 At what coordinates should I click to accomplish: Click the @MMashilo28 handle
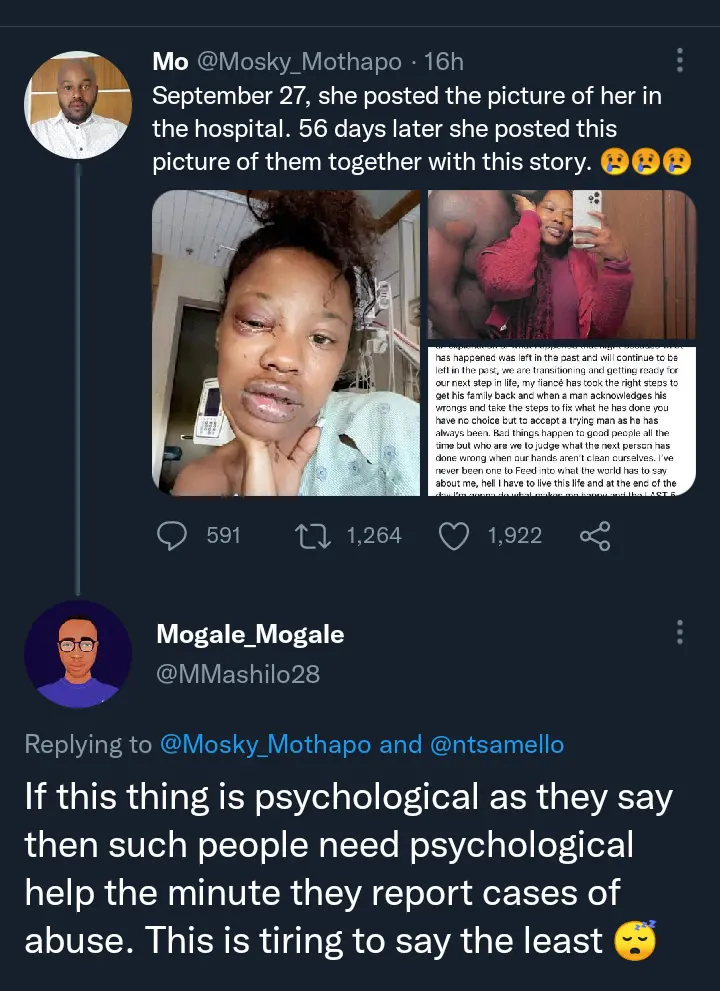(238, 674)
